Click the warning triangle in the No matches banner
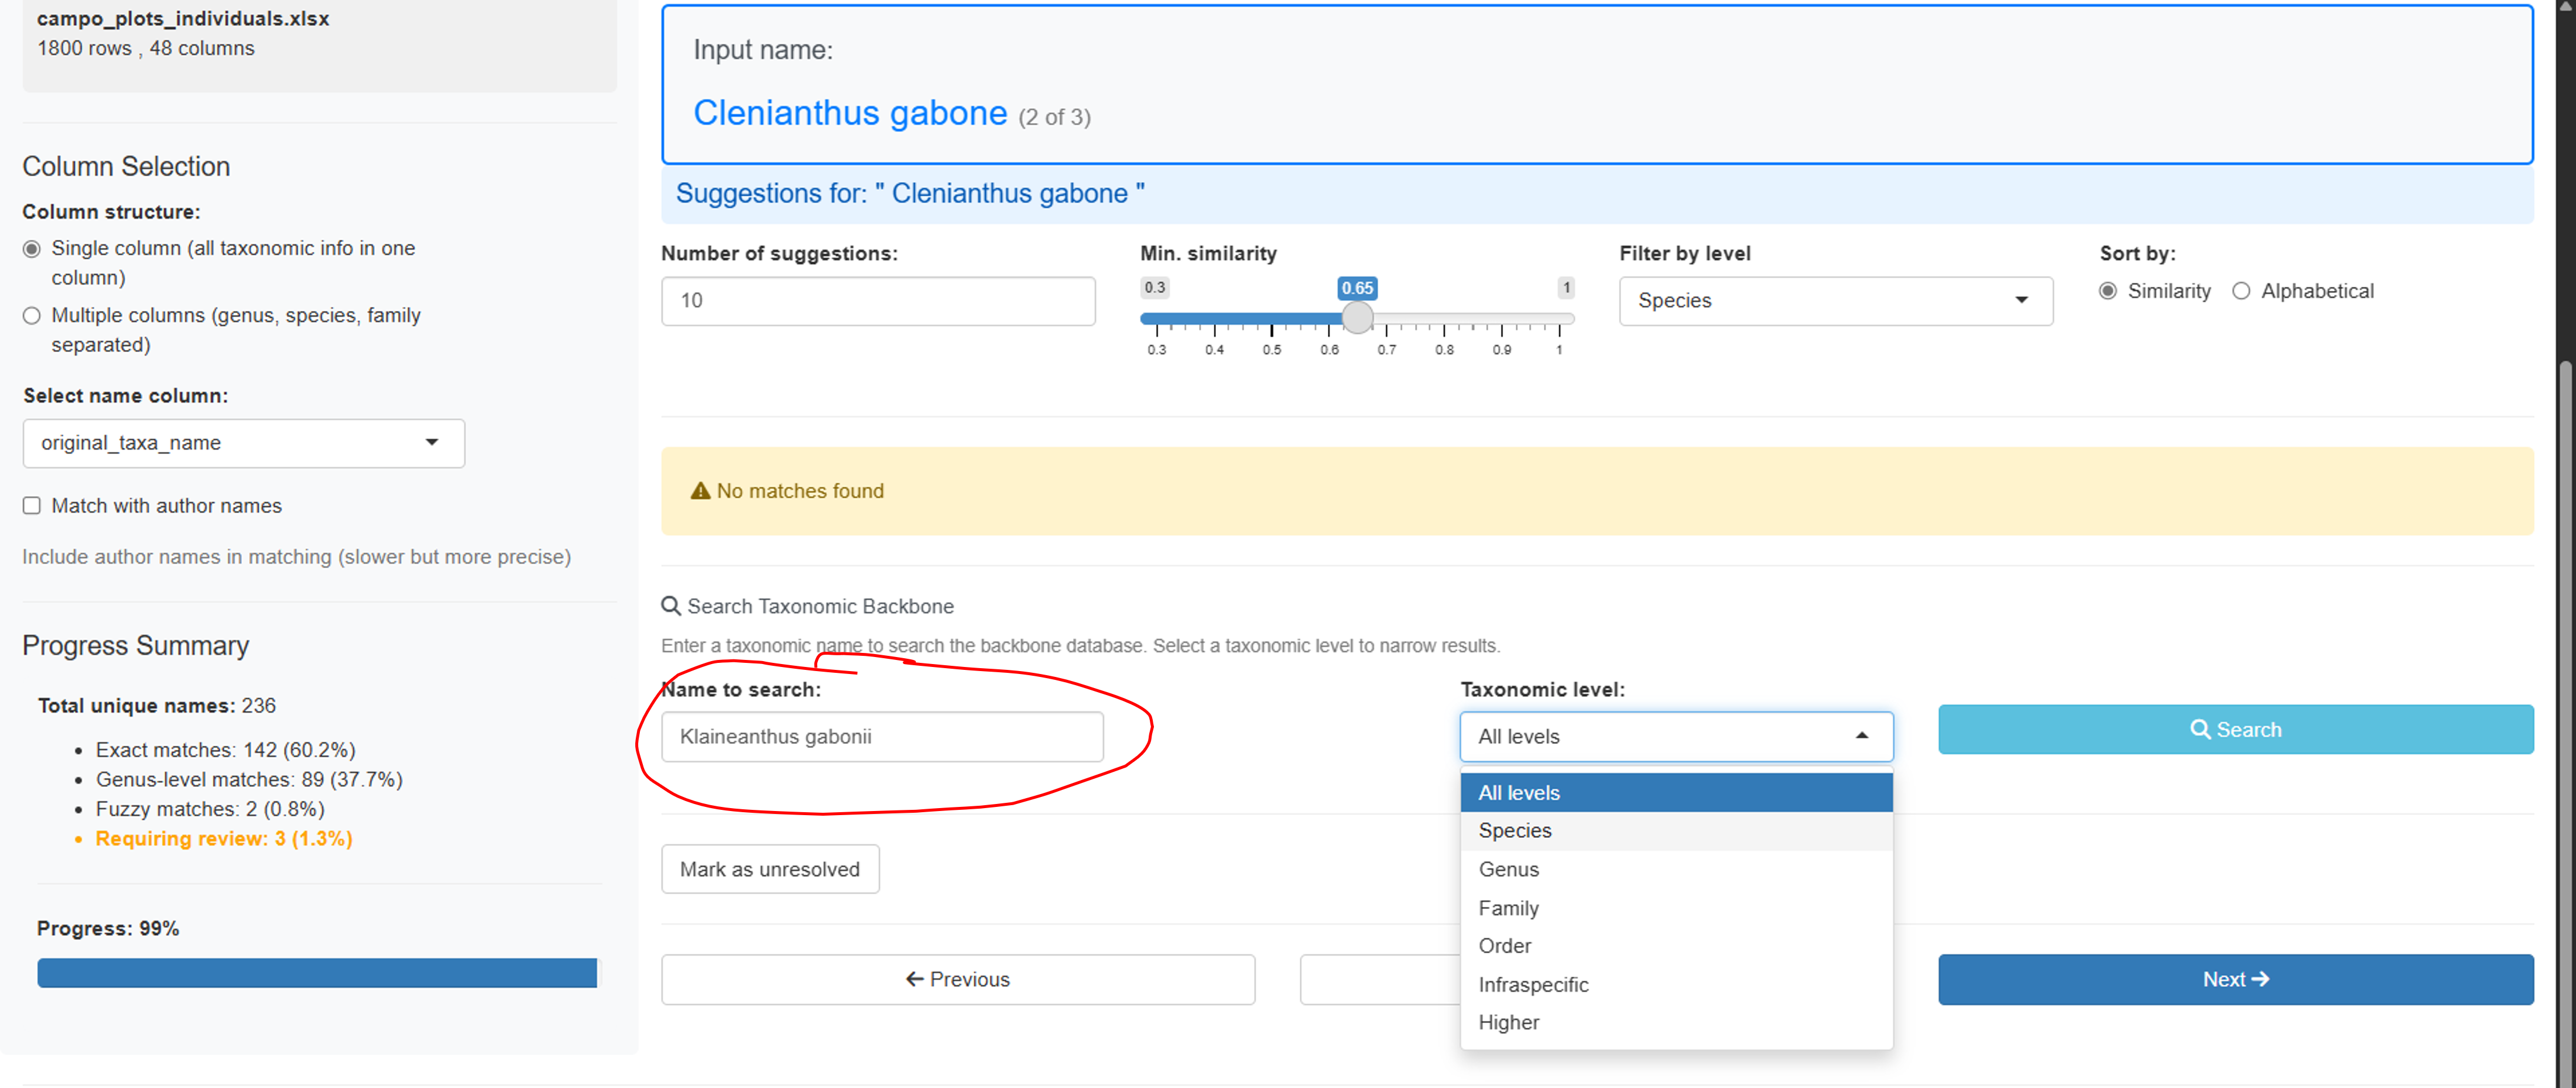Screen dimensions: 2576x1088 tap(700, 490)
